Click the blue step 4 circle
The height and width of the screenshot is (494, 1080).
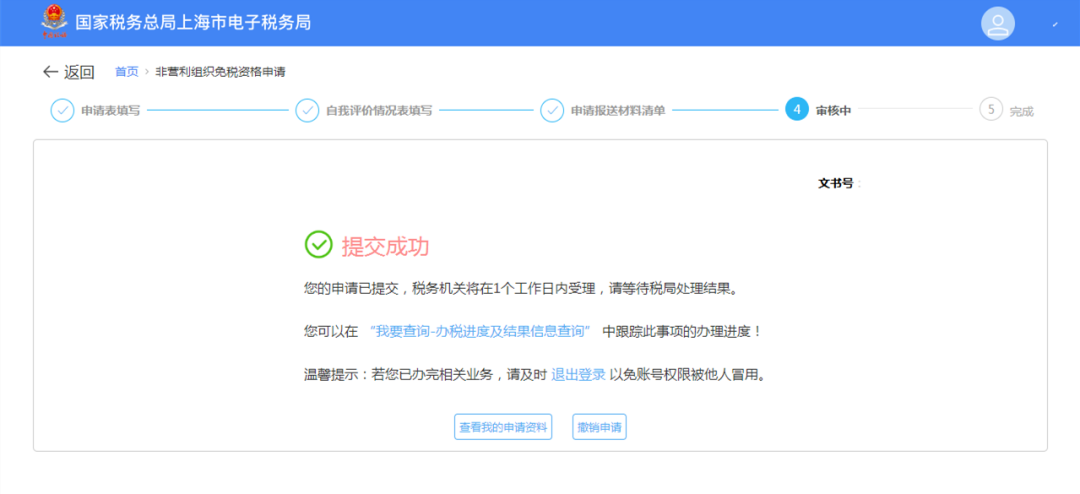pos(797,110)
